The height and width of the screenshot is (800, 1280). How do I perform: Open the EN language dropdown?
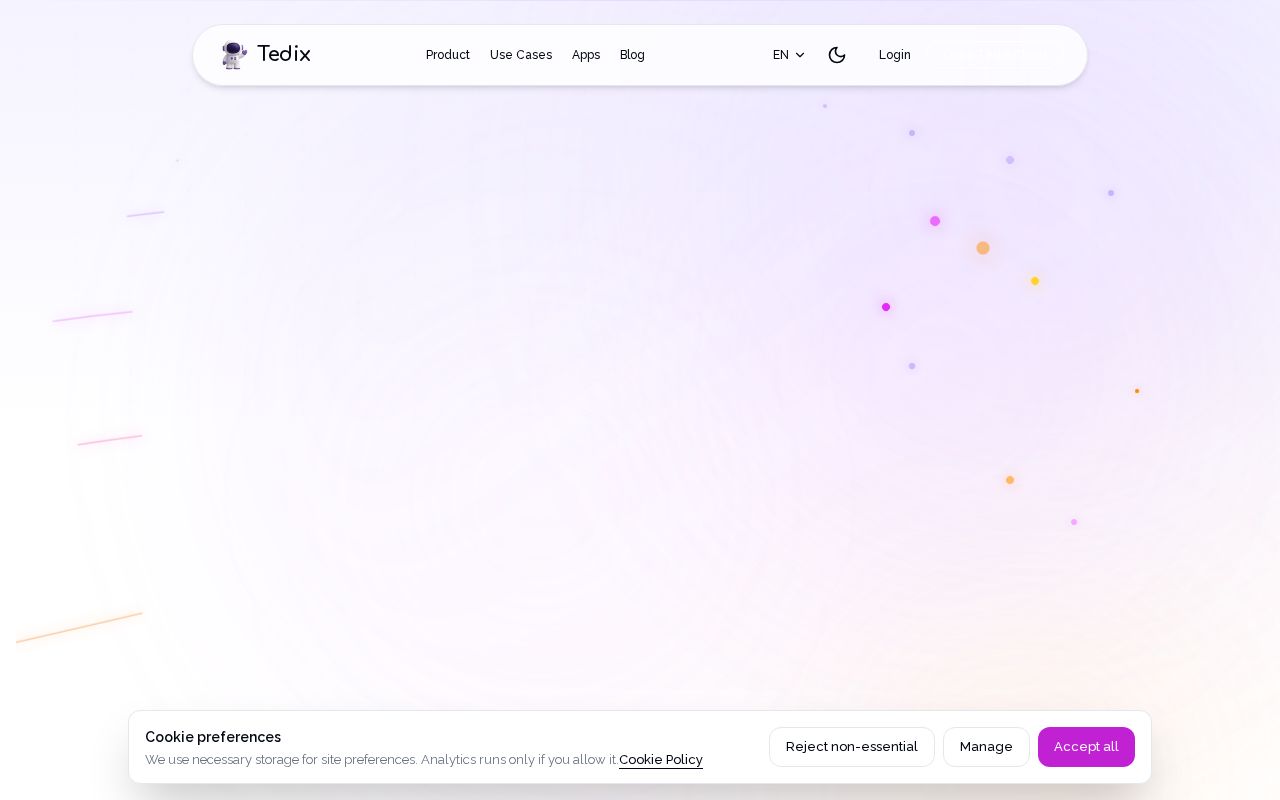[789, 55]
